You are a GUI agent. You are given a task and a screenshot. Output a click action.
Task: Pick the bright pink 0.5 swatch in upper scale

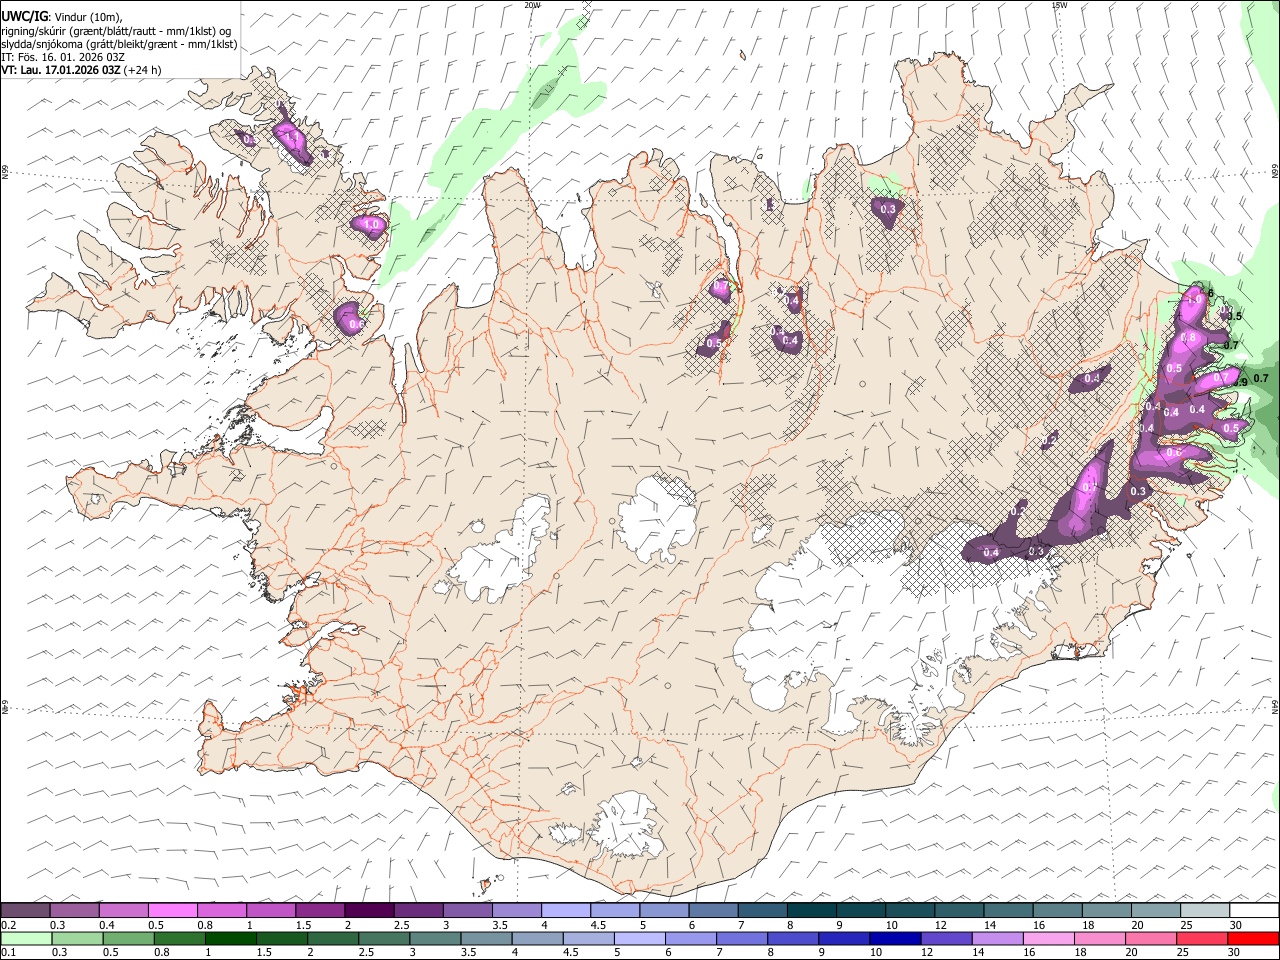coord(173,911)
